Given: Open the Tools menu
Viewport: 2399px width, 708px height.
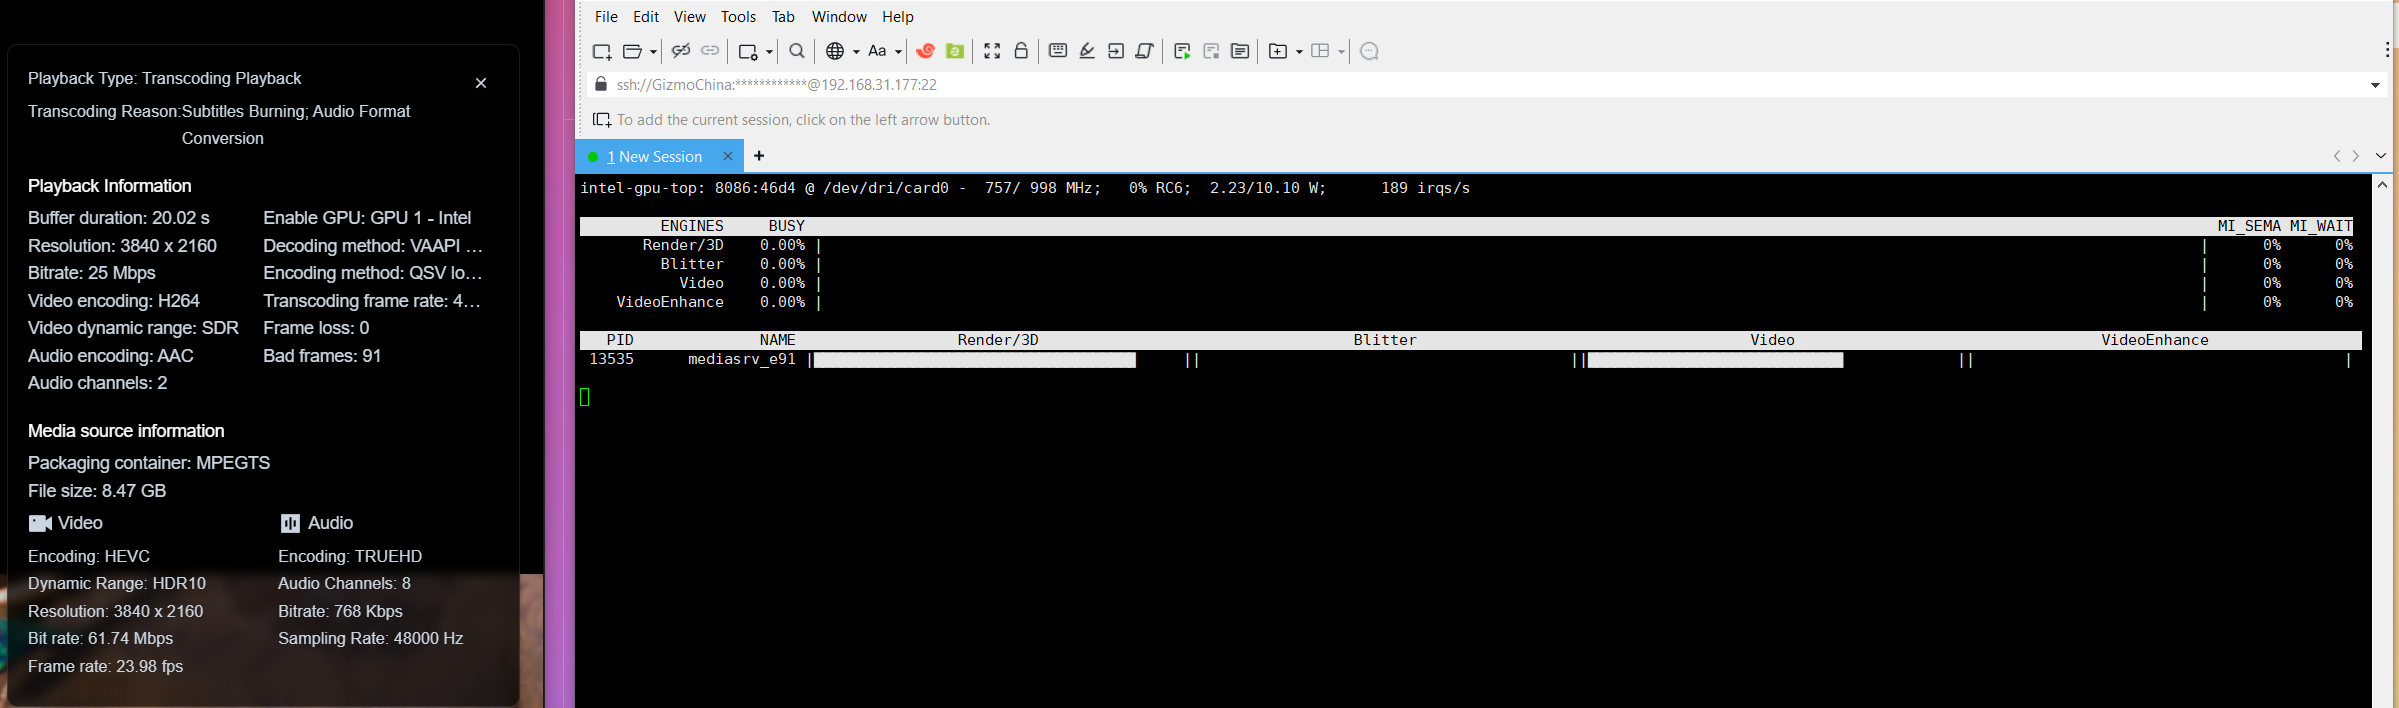Looking at the screenshot, I should click(x=738, y=17).
